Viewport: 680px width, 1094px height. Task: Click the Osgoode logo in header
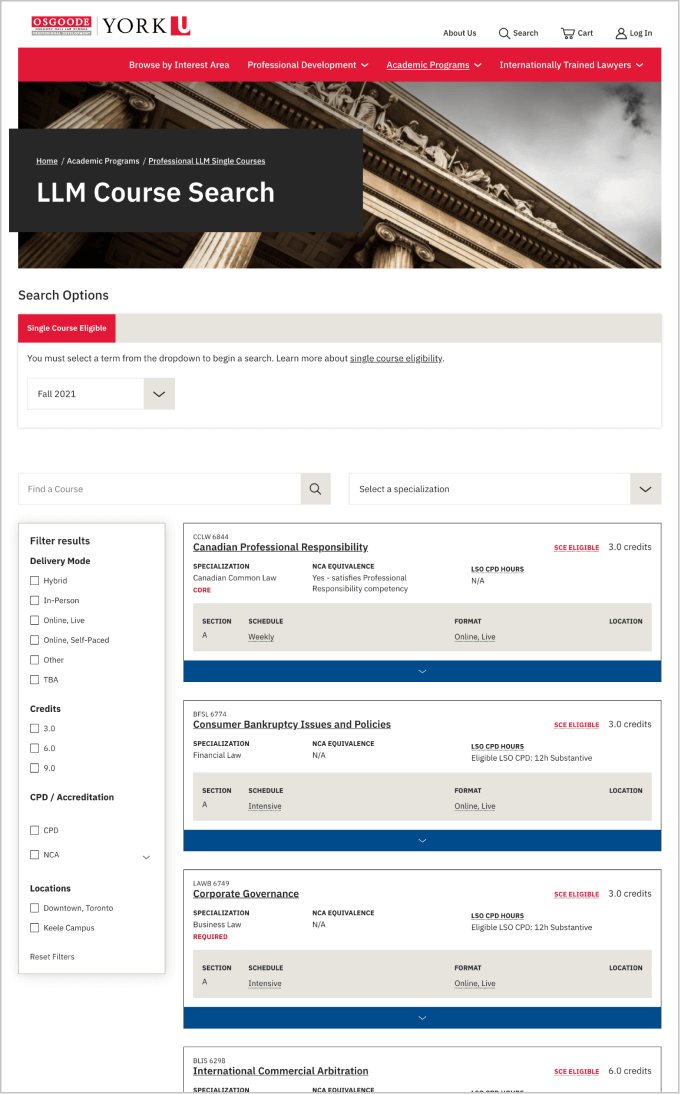pyautogui.click(x=61, y=26)
